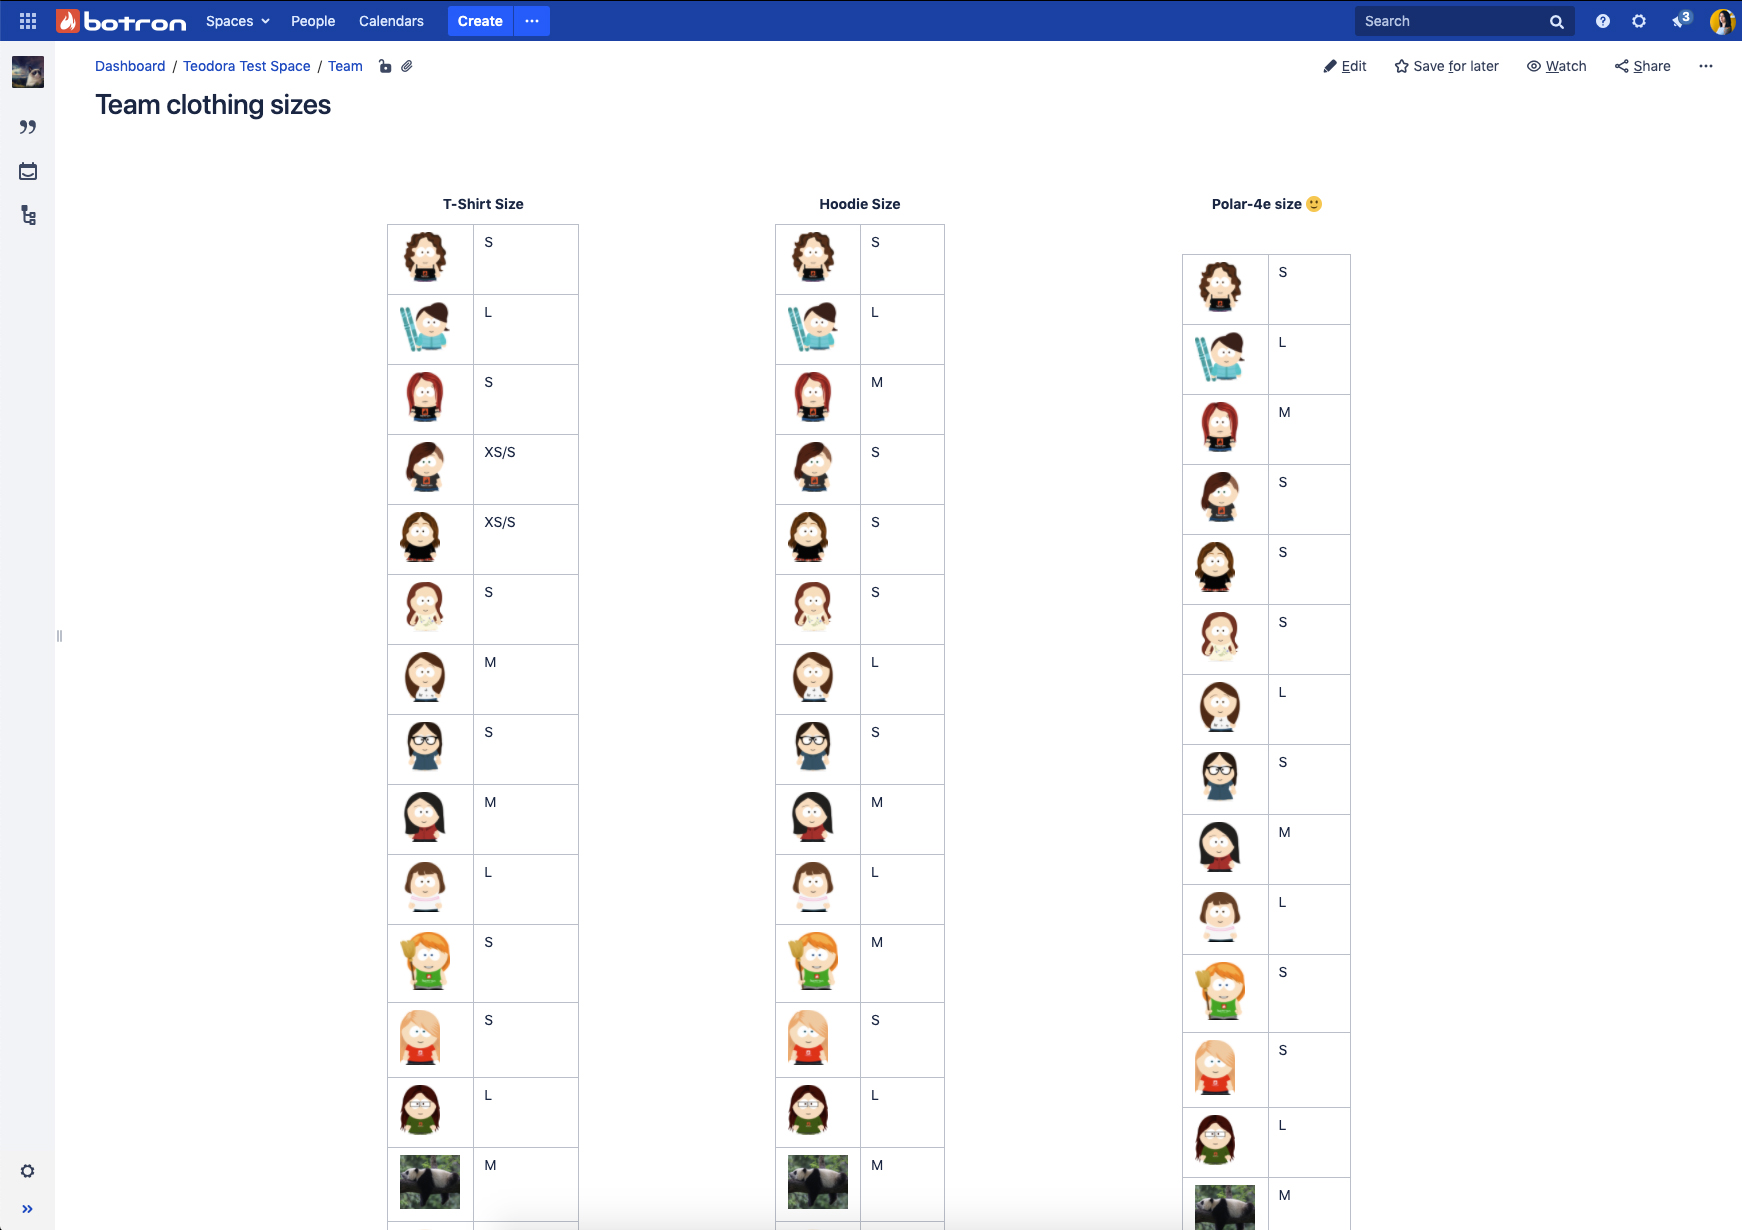Image resolution: width=1742 pixels, height=1230 pixels.
Task: View notifications megaphone icon with badge 3
Action: [x=1681, y=20]
